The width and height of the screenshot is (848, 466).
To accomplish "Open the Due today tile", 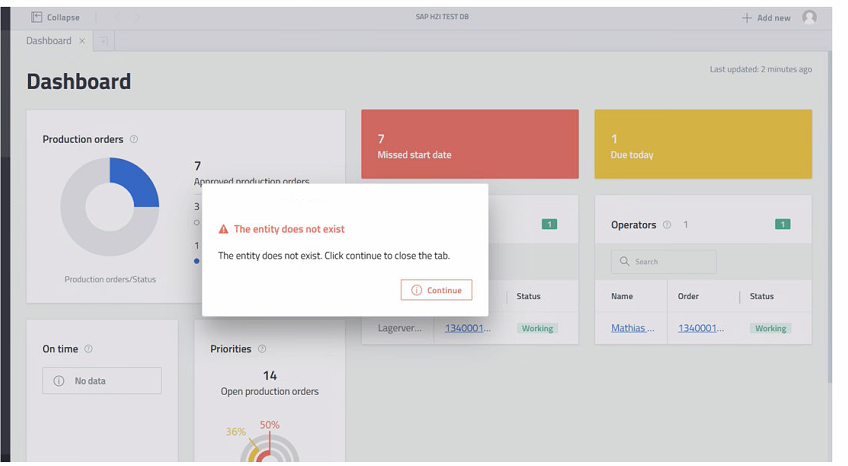I will point(703,144).
